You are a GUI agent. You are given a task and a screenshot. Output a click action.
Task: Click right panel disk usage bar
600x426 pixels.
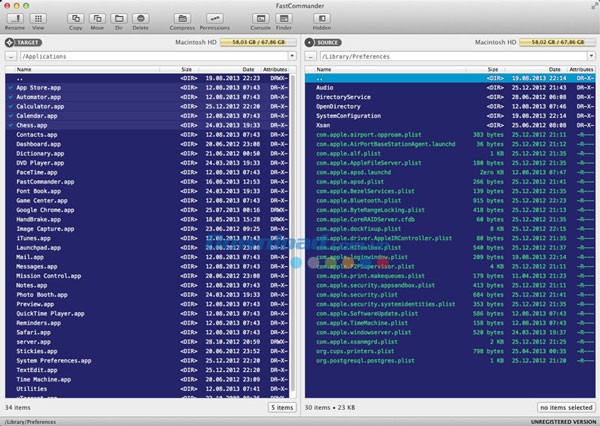[558, 42]
